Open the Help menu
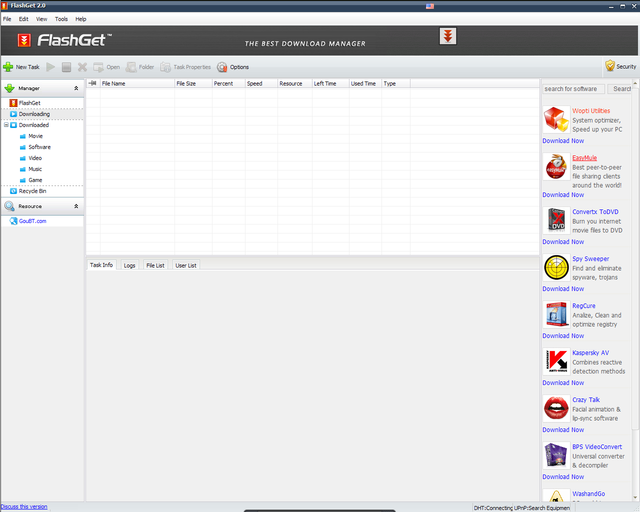The height and width of the screenshot is (512, 640). tap(80, 19)
